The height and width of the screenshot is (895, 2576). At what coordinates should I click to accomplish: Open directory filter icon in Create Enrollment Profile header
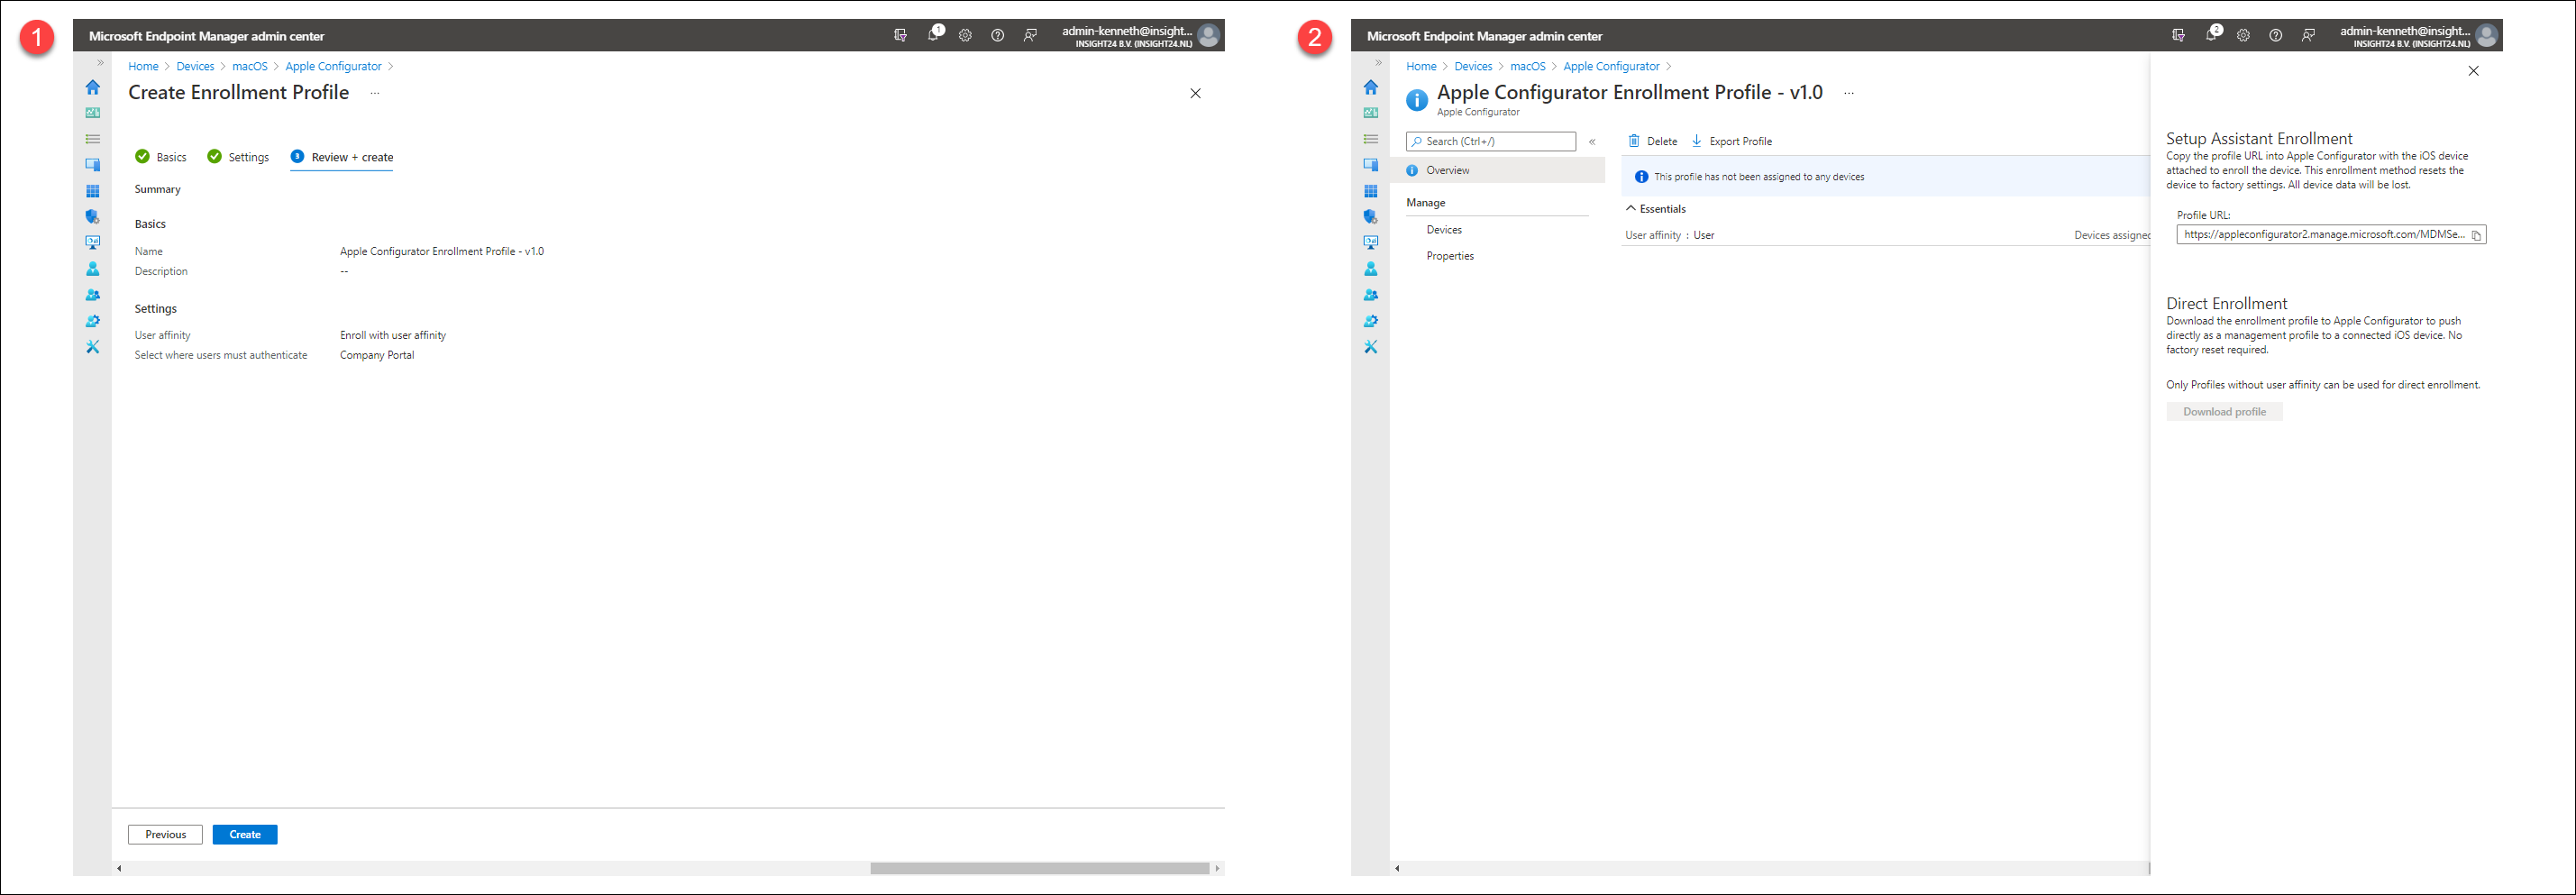[900, 35]
